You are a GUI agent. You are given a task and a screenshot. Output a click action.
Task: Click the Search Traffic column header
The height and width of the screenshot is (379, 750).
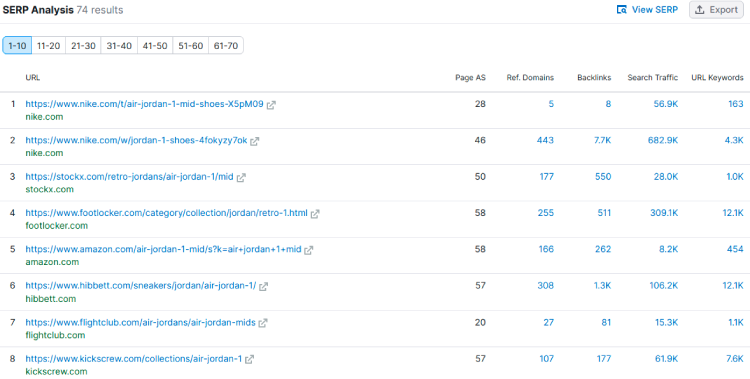[652, 78]
